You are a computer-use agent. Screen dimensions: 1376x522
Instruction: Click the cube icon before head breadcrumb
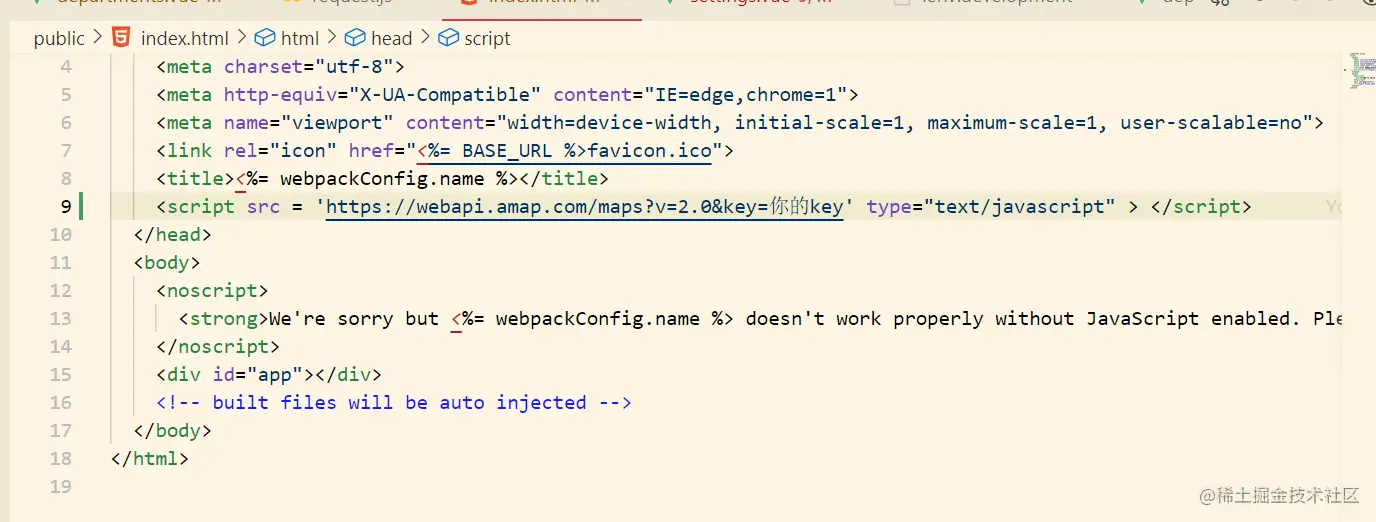[x=355, y=38]
